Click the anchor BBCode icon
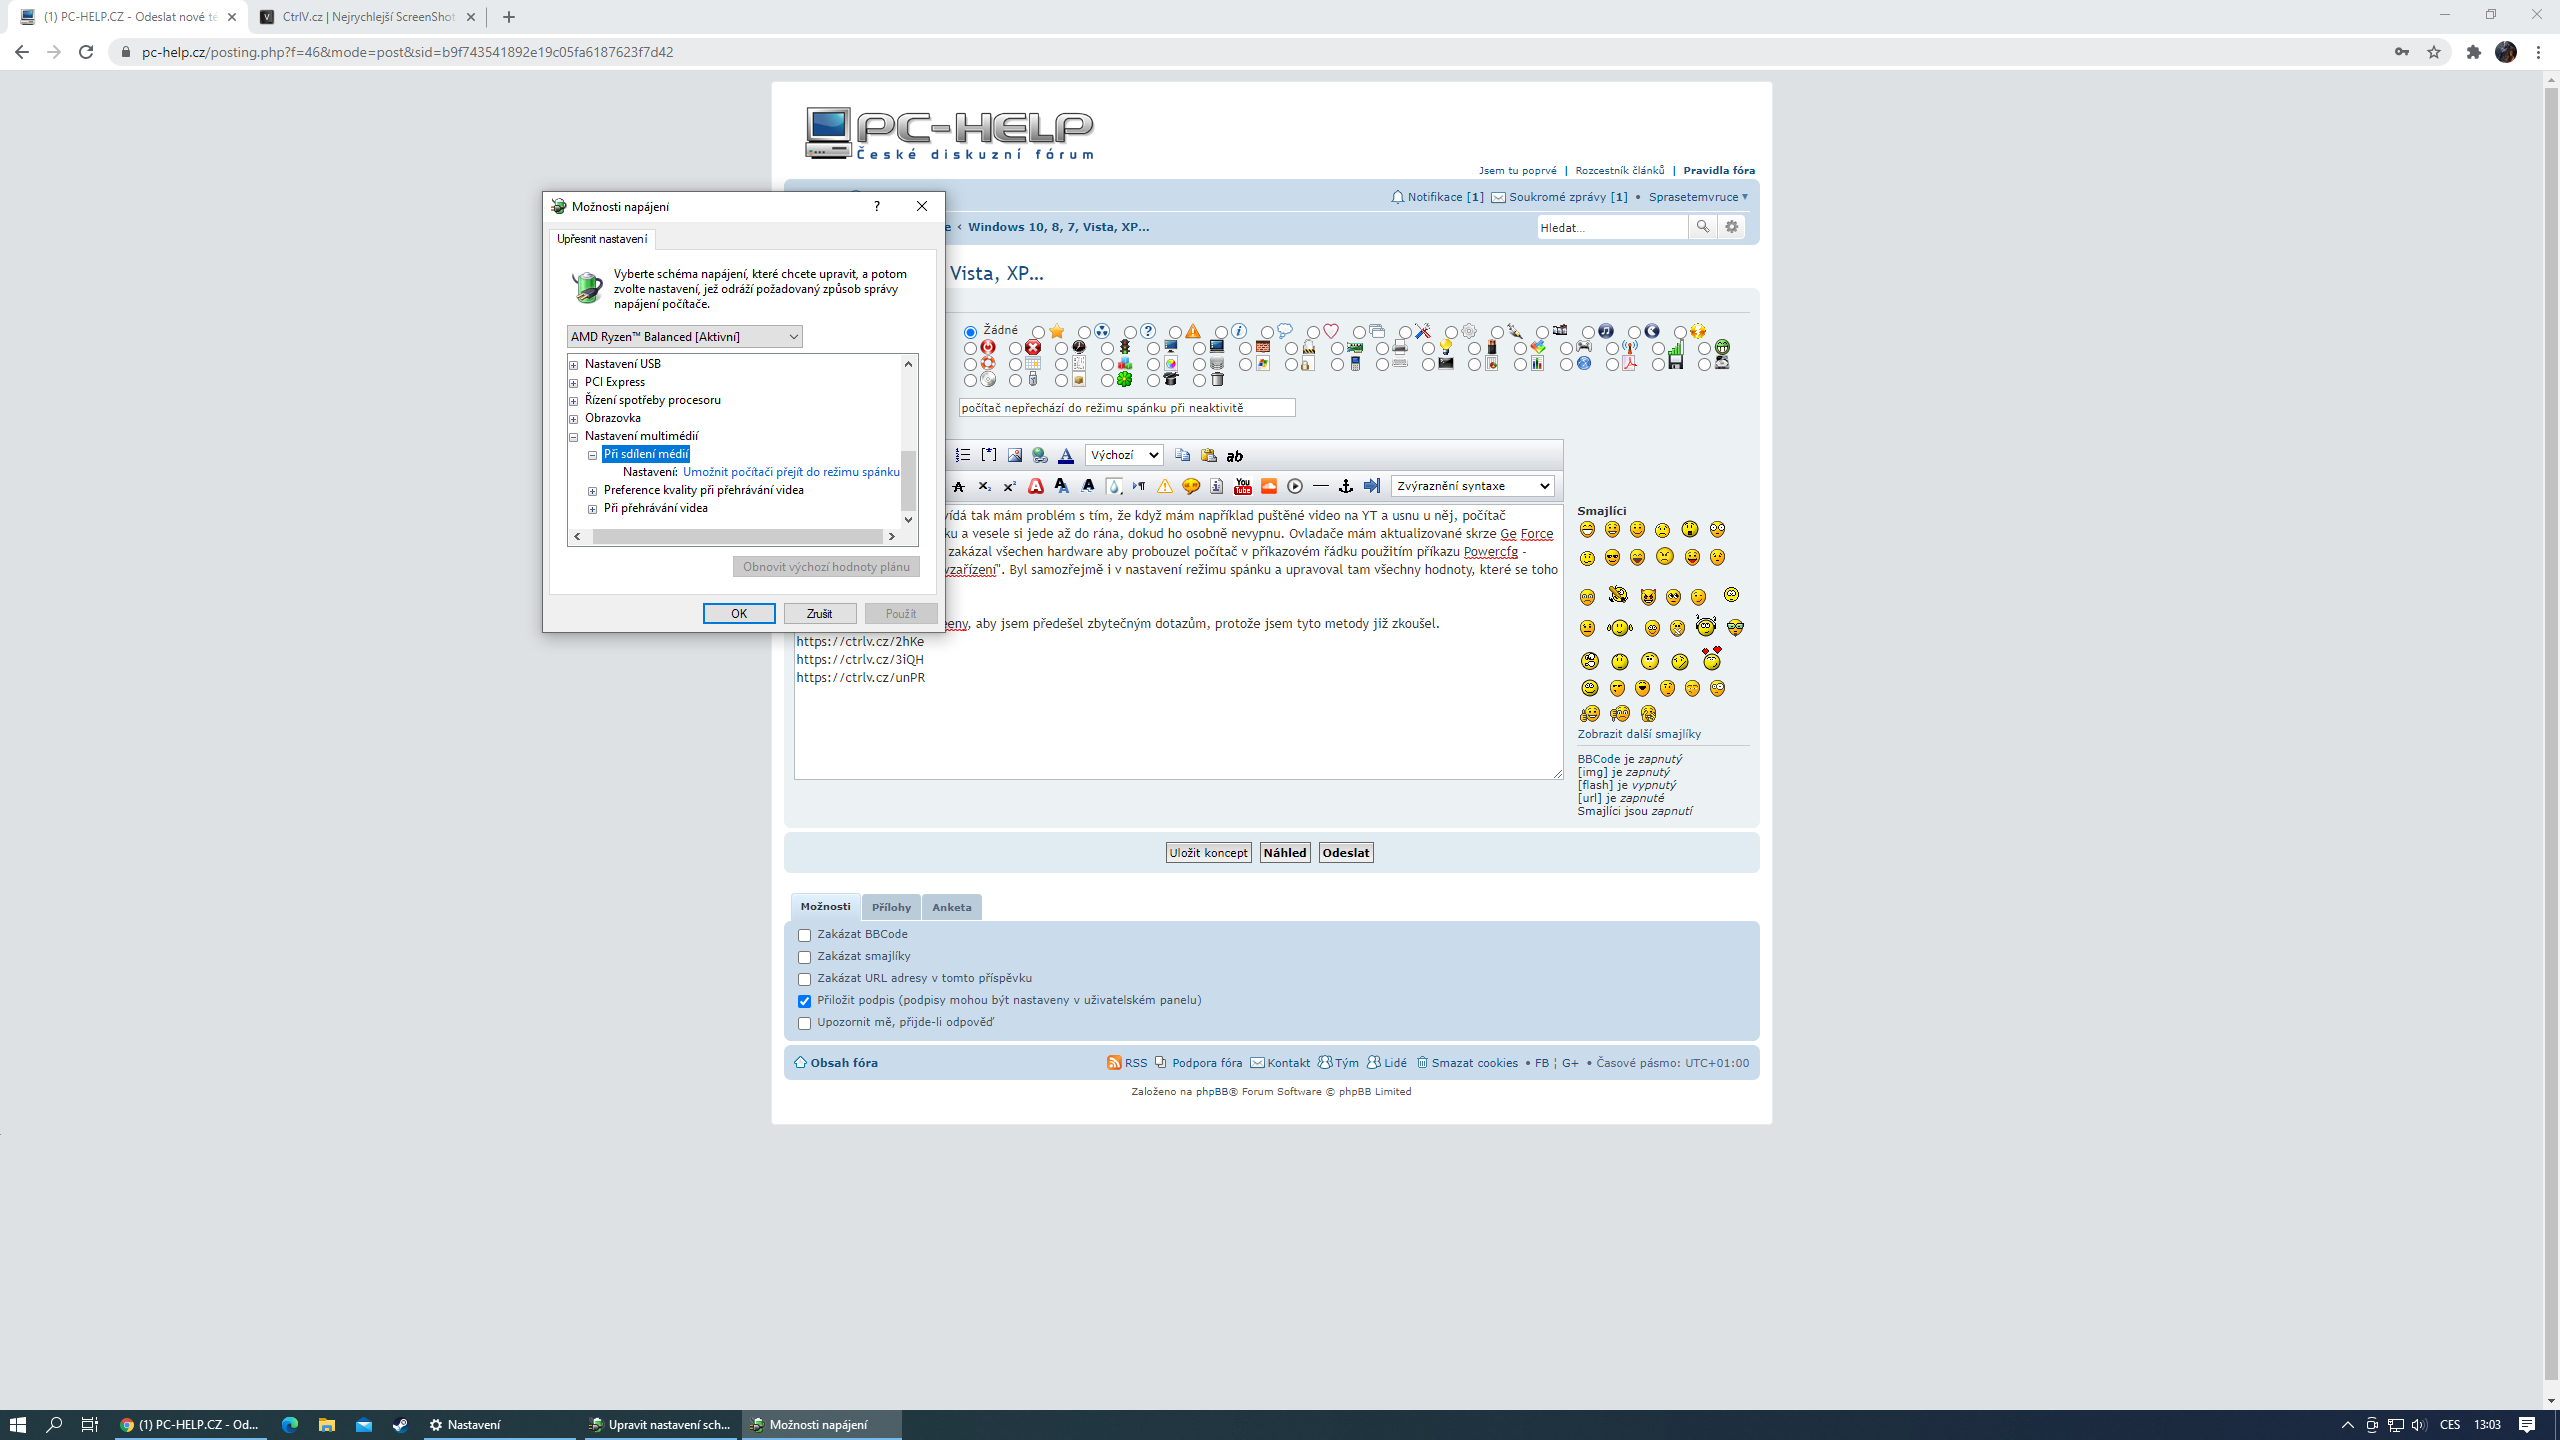This screenshot has width=2560, height=1440. (x=1346, y=486)
